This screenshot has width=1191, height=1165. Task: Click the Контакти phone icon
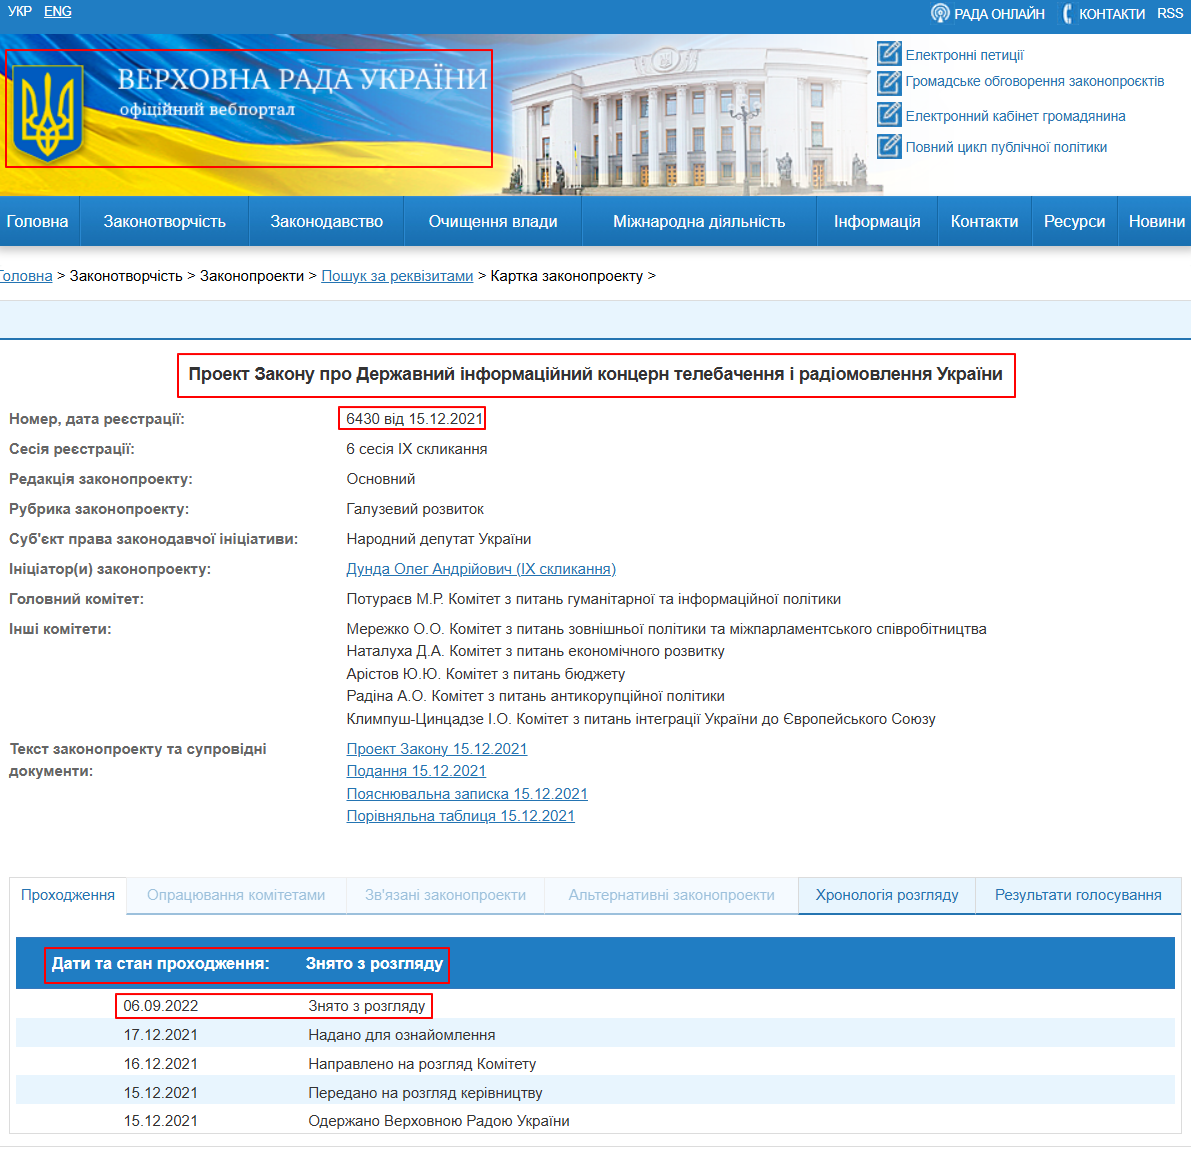coord(1067,13)
